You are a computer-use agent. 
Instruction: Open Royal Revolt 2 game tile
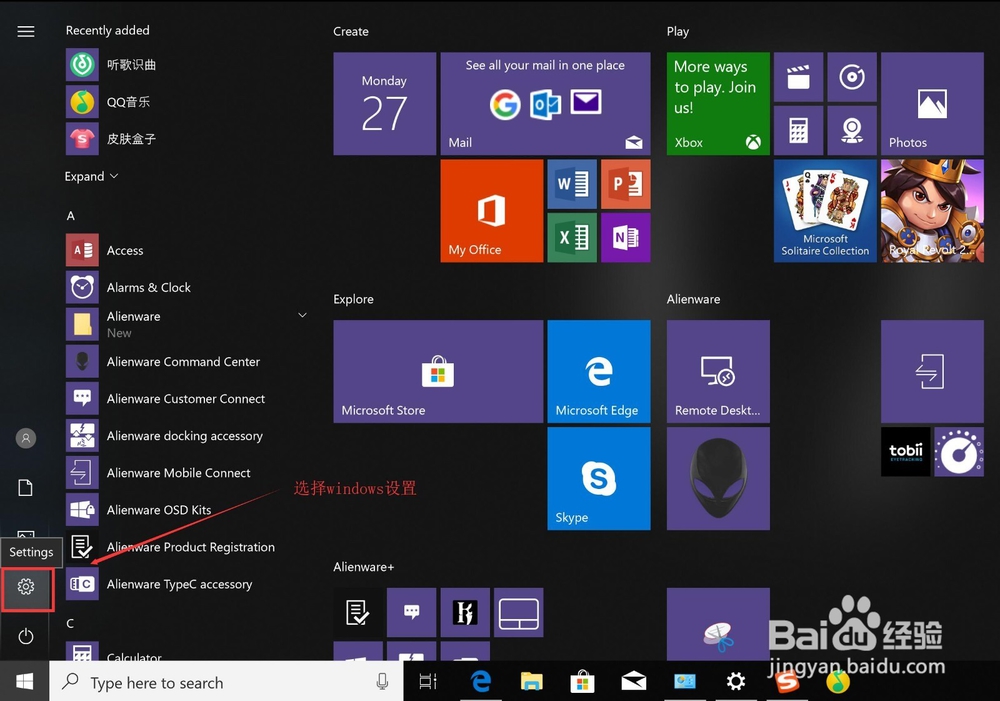932,210
